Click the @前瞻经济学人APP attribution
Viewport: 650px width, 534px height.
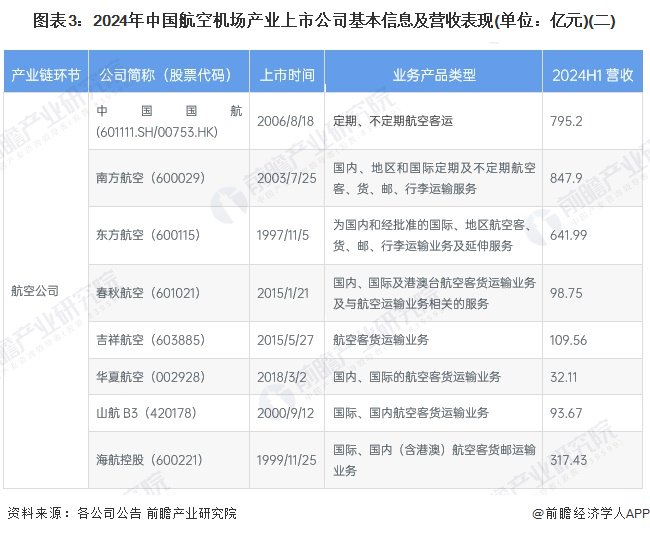click(x=591, y=513)
